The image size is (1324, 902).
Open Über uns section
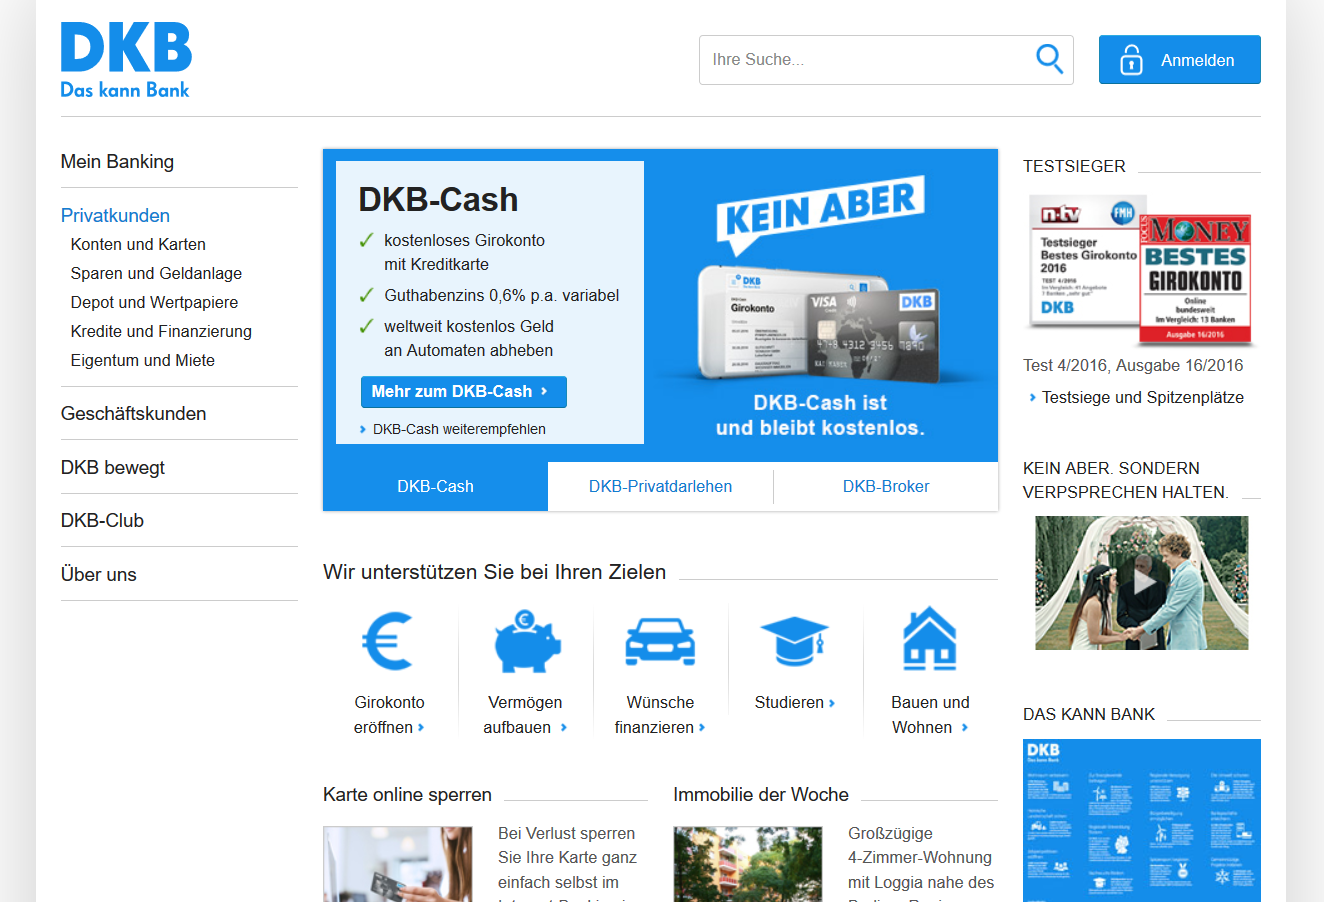coord(98,574)
